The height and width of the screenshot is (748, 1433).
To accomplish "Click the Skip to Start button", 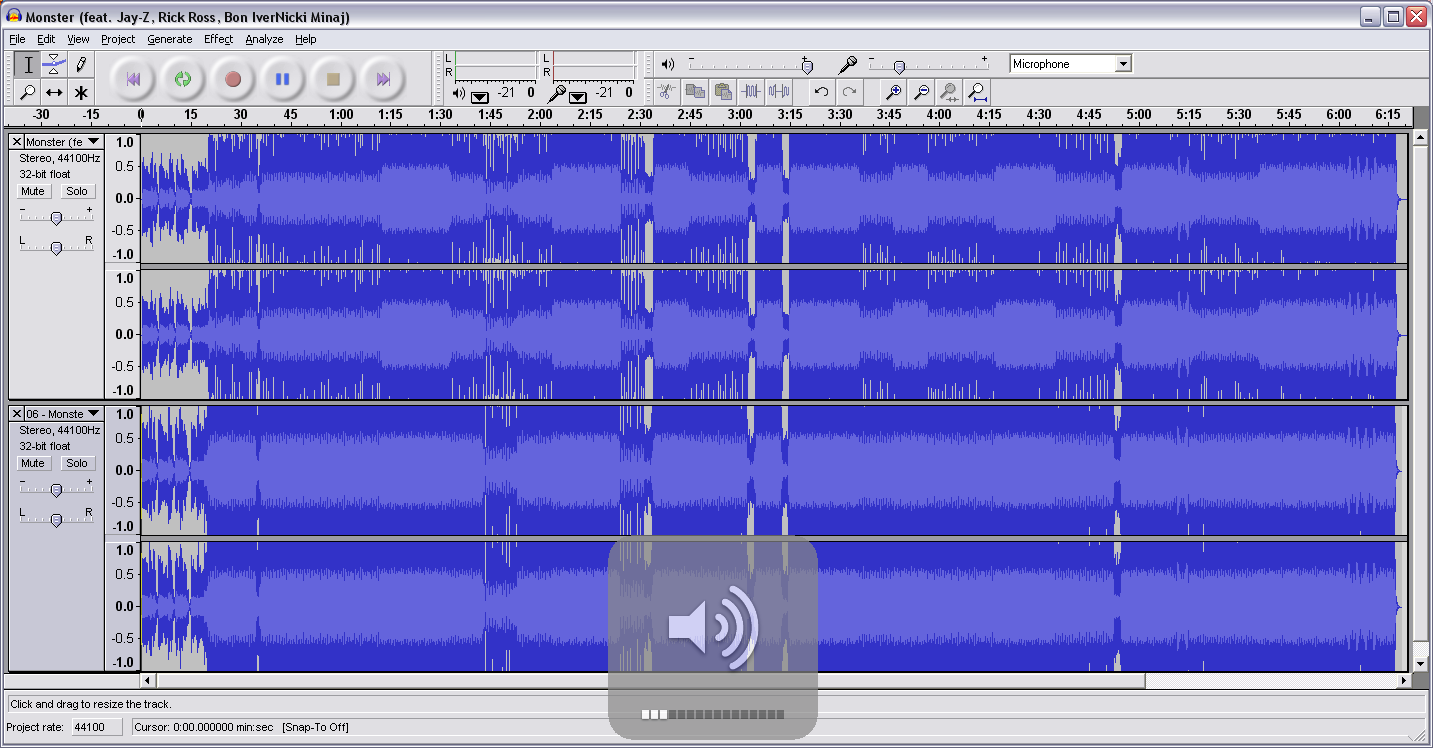I will point(133,79).
